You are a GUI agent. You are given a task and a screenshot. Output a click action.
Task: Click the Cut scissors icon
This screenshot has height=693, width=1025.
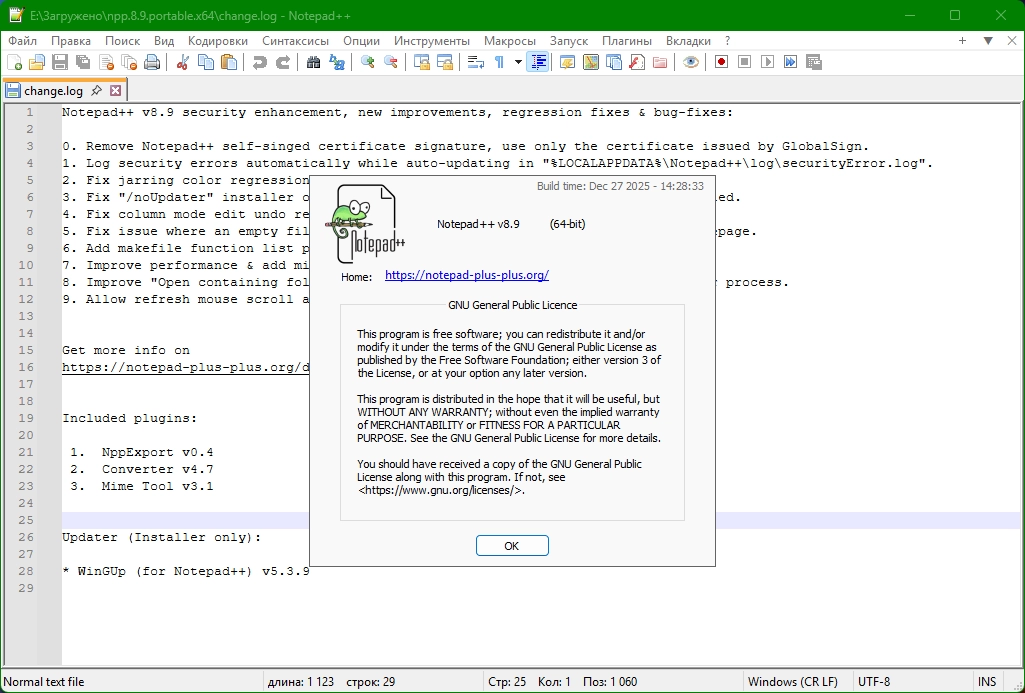pyautogui.click(x=182, y=62)
